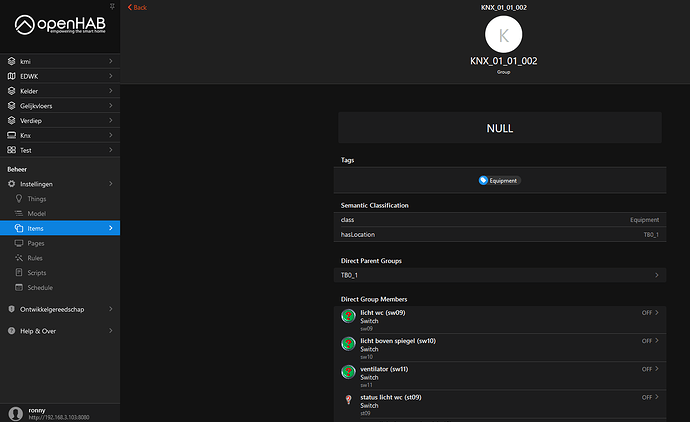Open the Scripts menu entry
Screen dimensions: 690x422
pyautogui.click(x=60, y=272)
